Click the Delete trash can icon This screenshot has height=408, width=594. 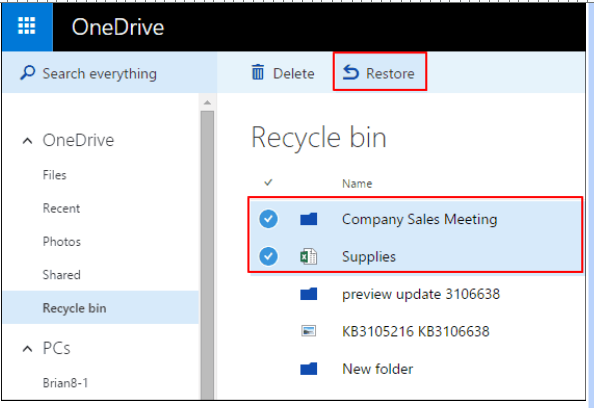258,72
